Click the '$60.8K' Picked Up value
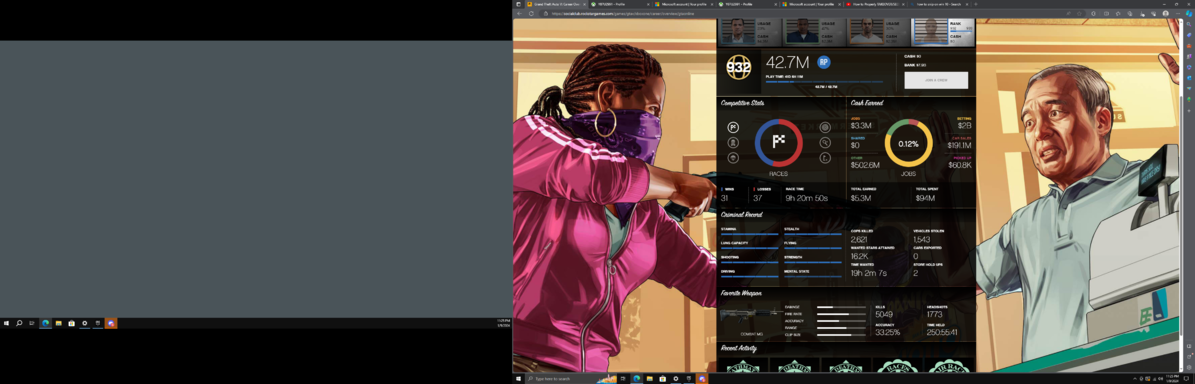Viewport: 1195px width, 384px height. pos(960,165)
